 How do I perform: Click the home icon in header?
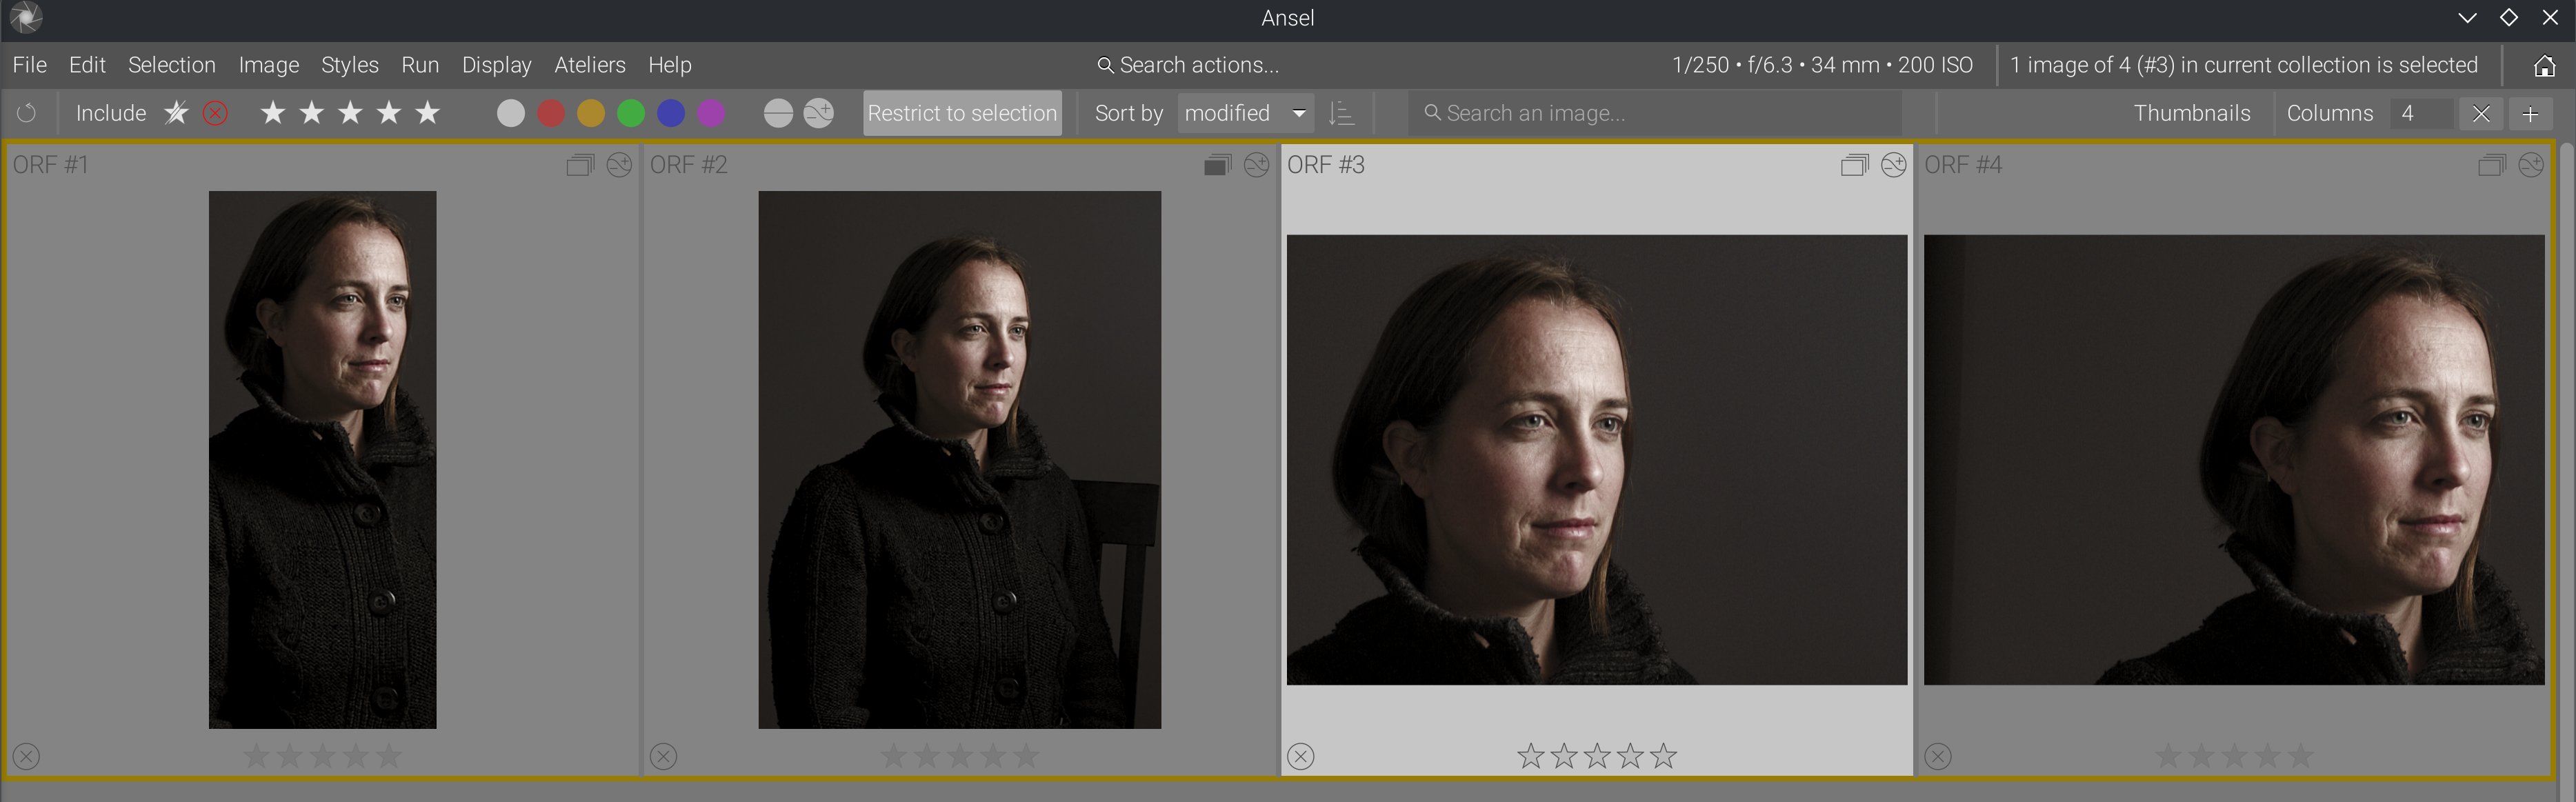(2544, 65)
